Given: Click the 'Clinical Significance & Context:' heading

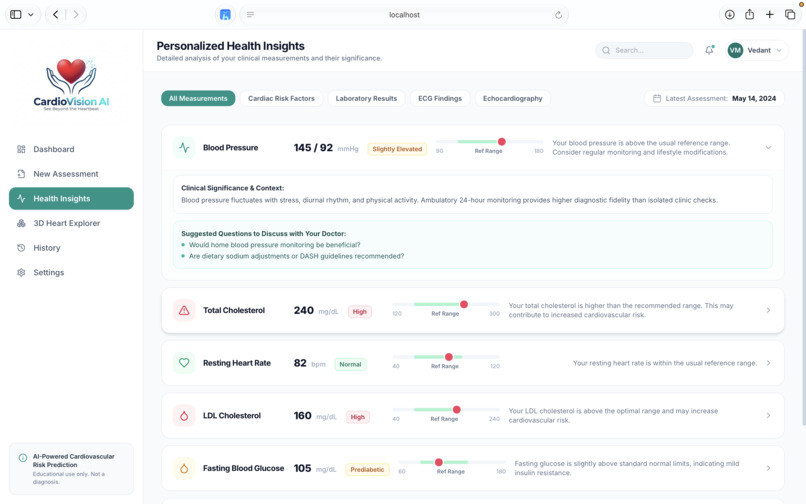Looking at the screenshot, I should pos(232,188).
